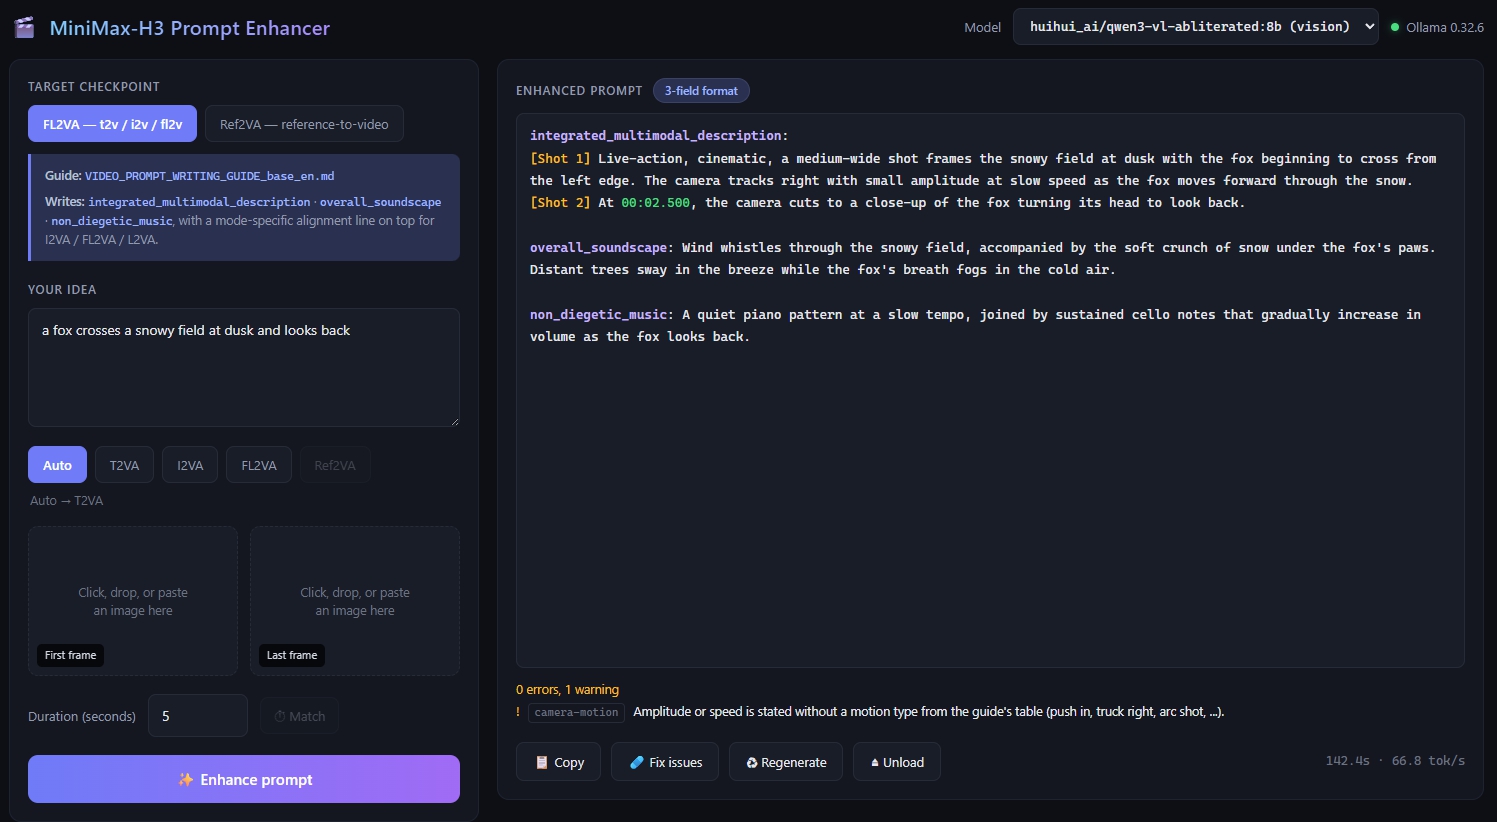Click the clapperboard app logo icon
The image size is (1497, 822).
coord(24,27)
